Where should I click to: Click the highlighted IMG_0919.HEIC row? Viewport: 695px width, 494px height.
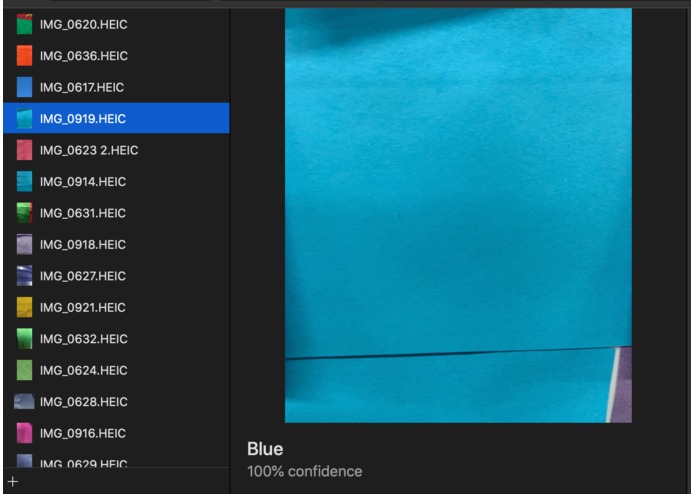pyautogui.click(x=117, y=118)
